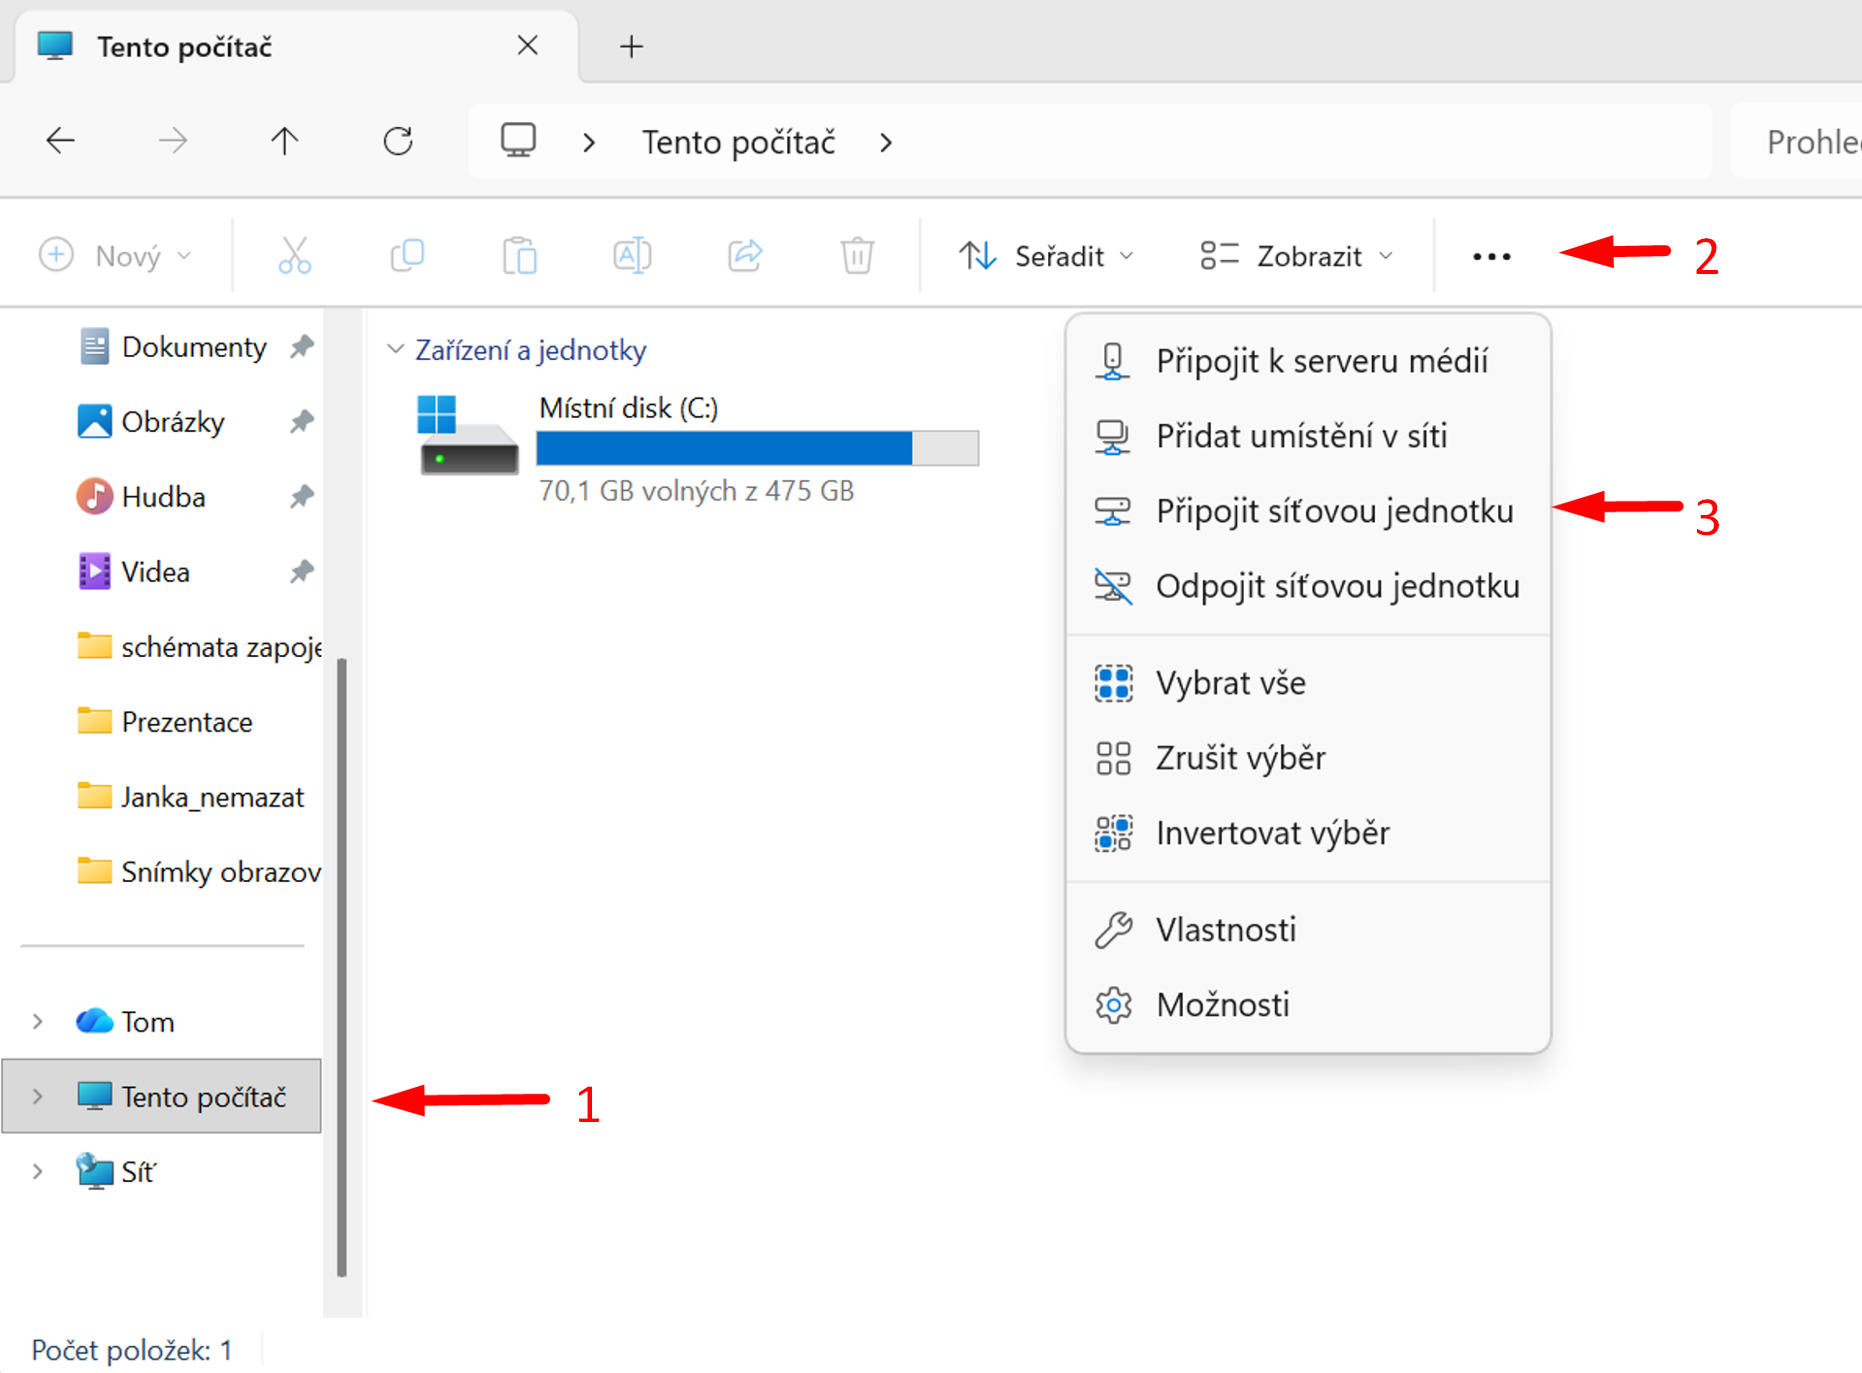Open Videa in the sidebar
1862x1373 pixels.
(x=155, y=572)
